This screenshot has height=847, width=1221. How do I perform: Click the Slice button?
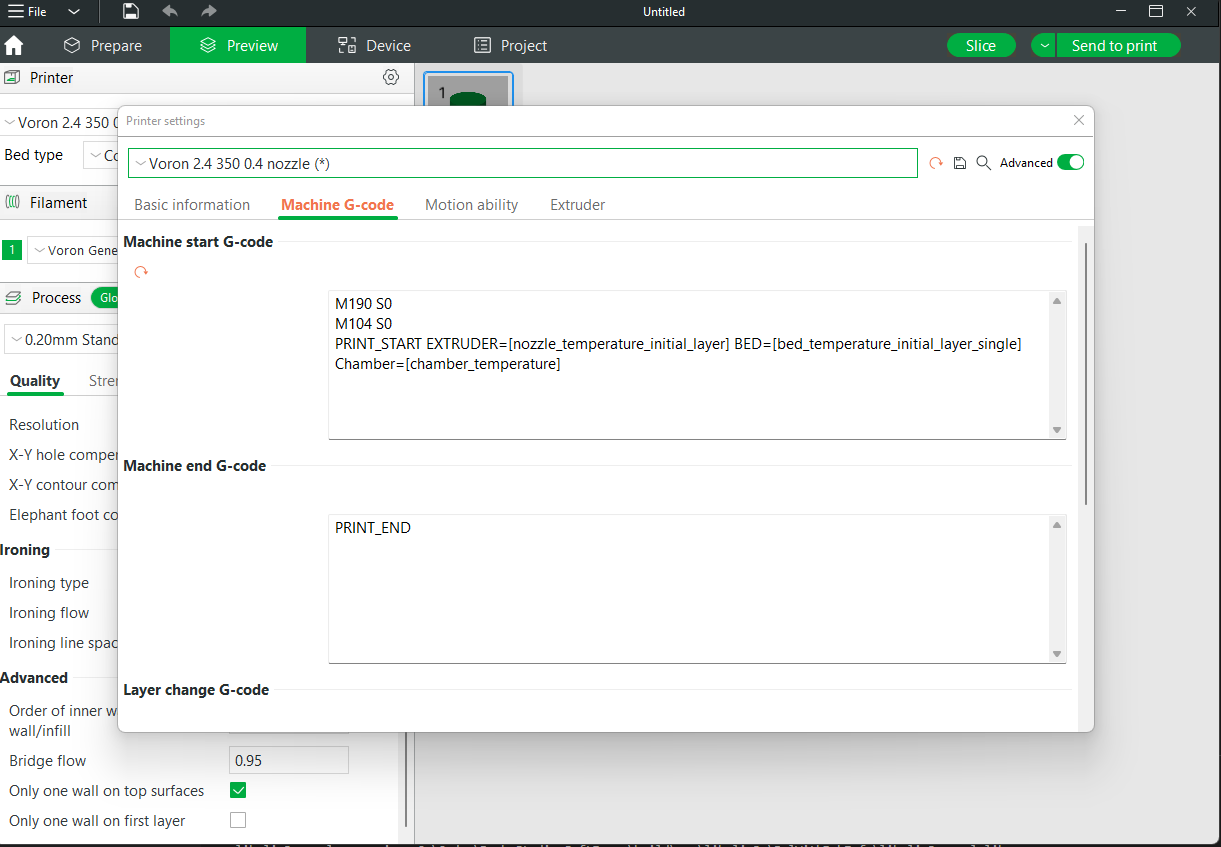point(980,46)
